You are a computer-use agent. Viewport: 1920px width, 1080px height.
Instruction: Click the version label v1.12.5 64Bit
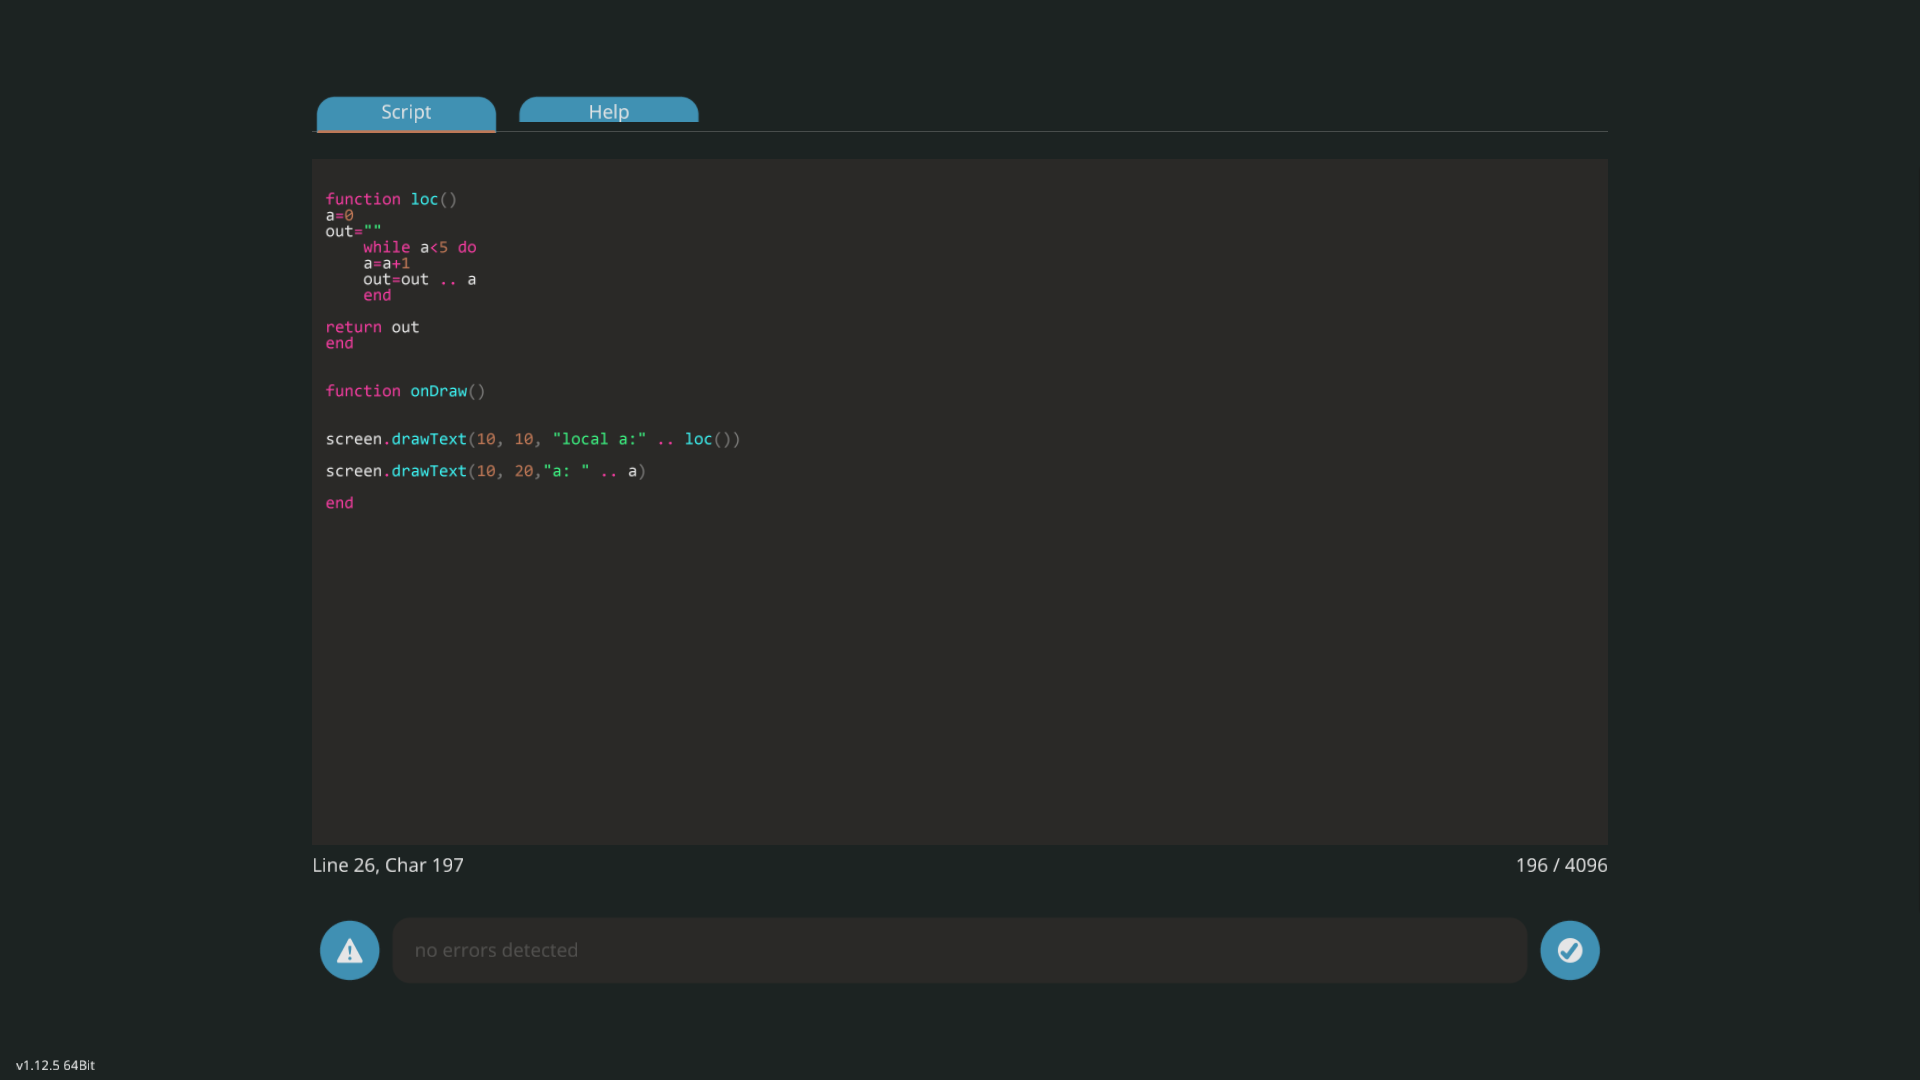tap(55, 1065)
